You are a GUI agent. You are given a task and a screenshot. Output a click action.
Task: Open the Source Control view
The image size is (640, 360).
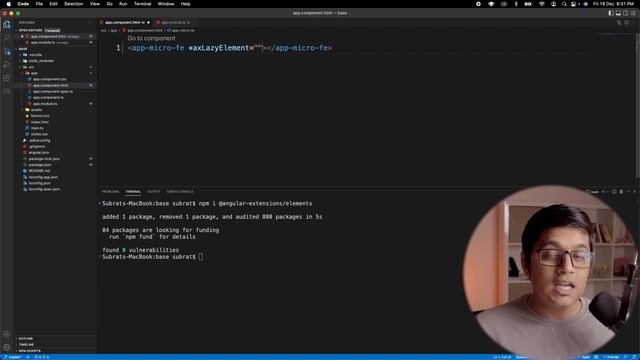click(x=7, y=51)
